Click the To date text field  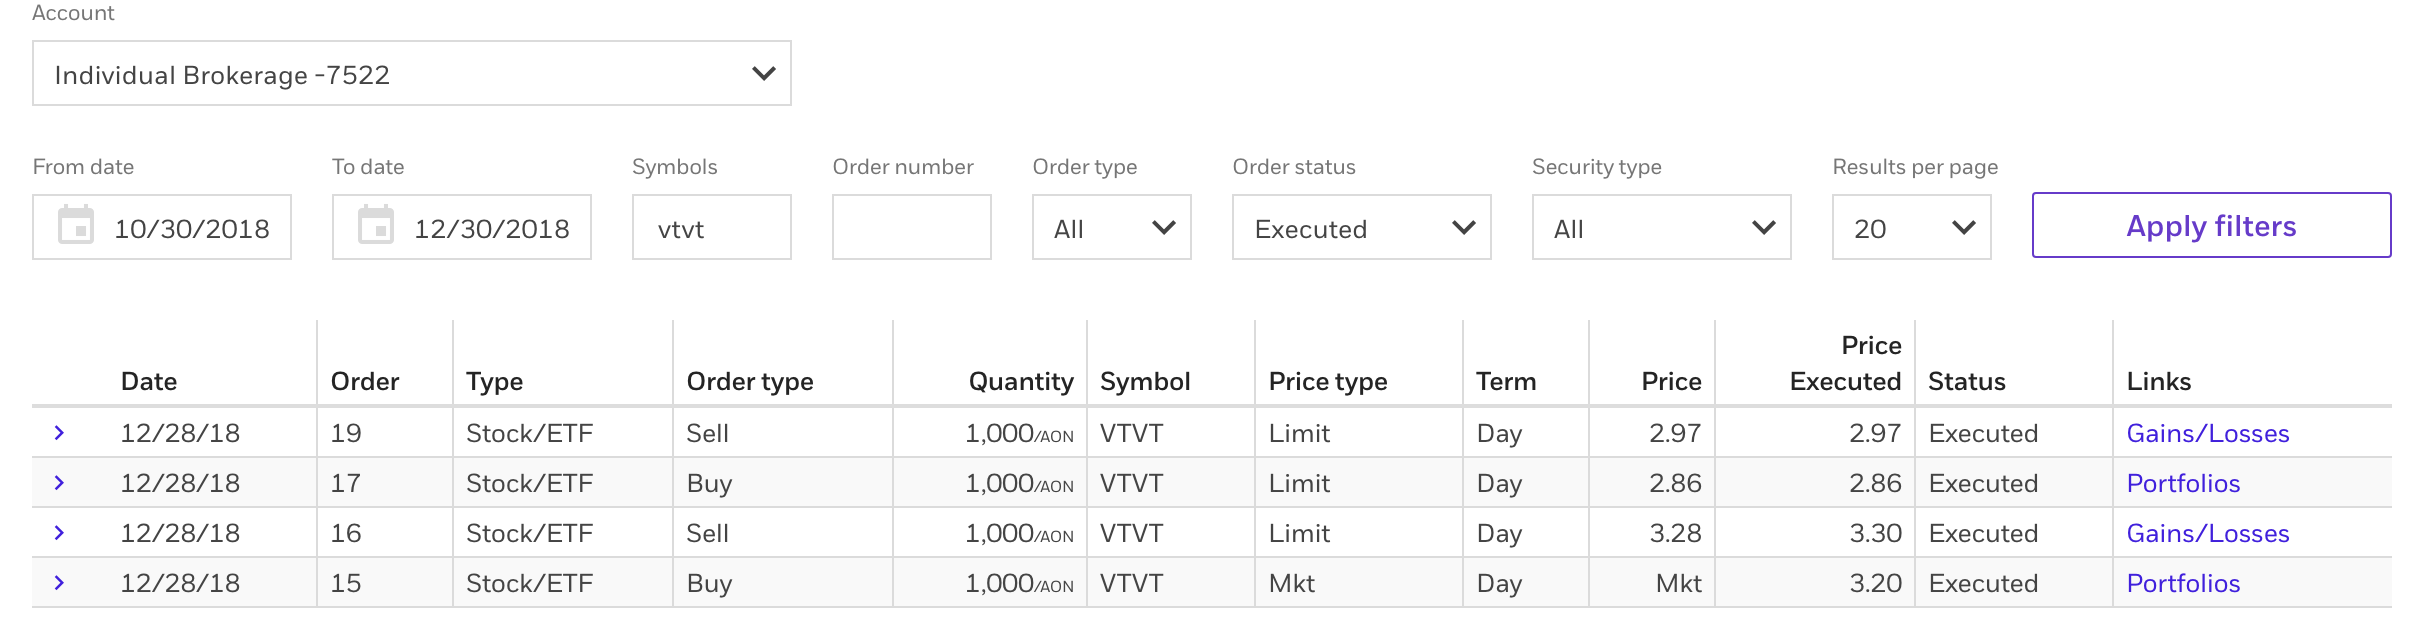[x=492, y=229]
